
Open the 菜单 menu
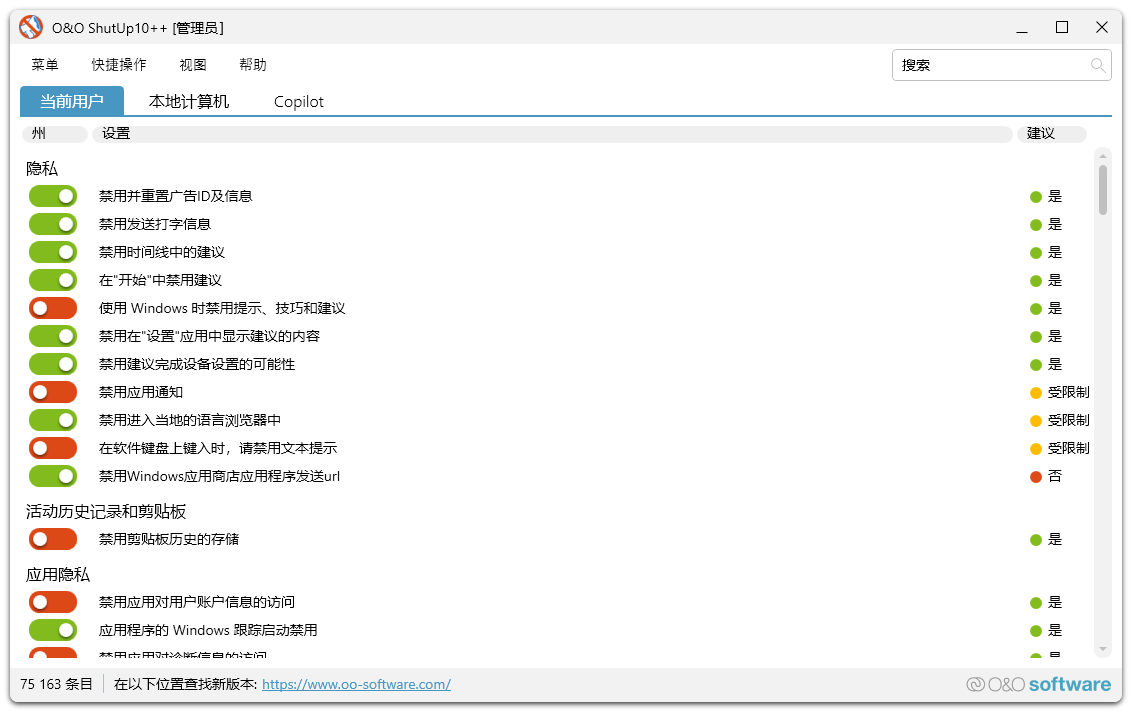tap(44, 64)
